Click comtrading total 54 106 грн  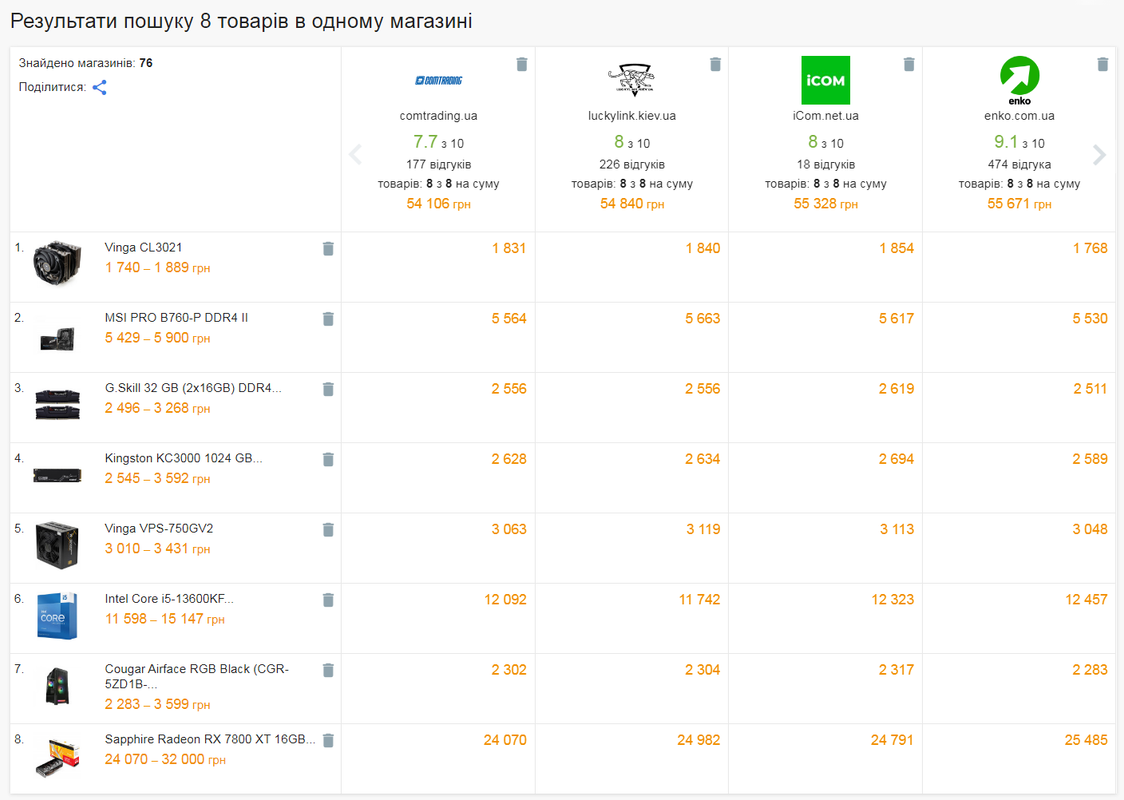point(439,204)
